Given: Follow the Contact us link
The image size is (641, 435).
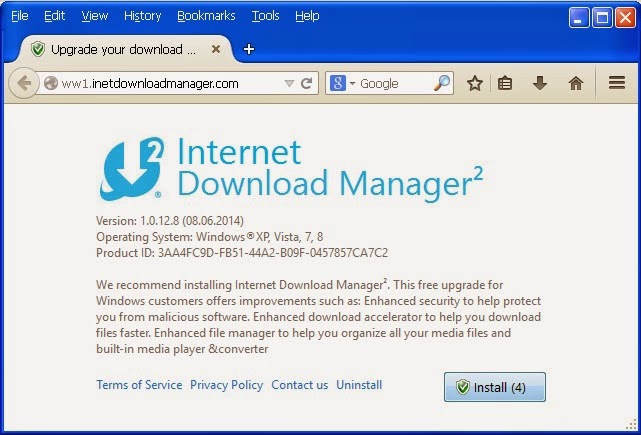Looking at the screenshot, I should 300,385.
